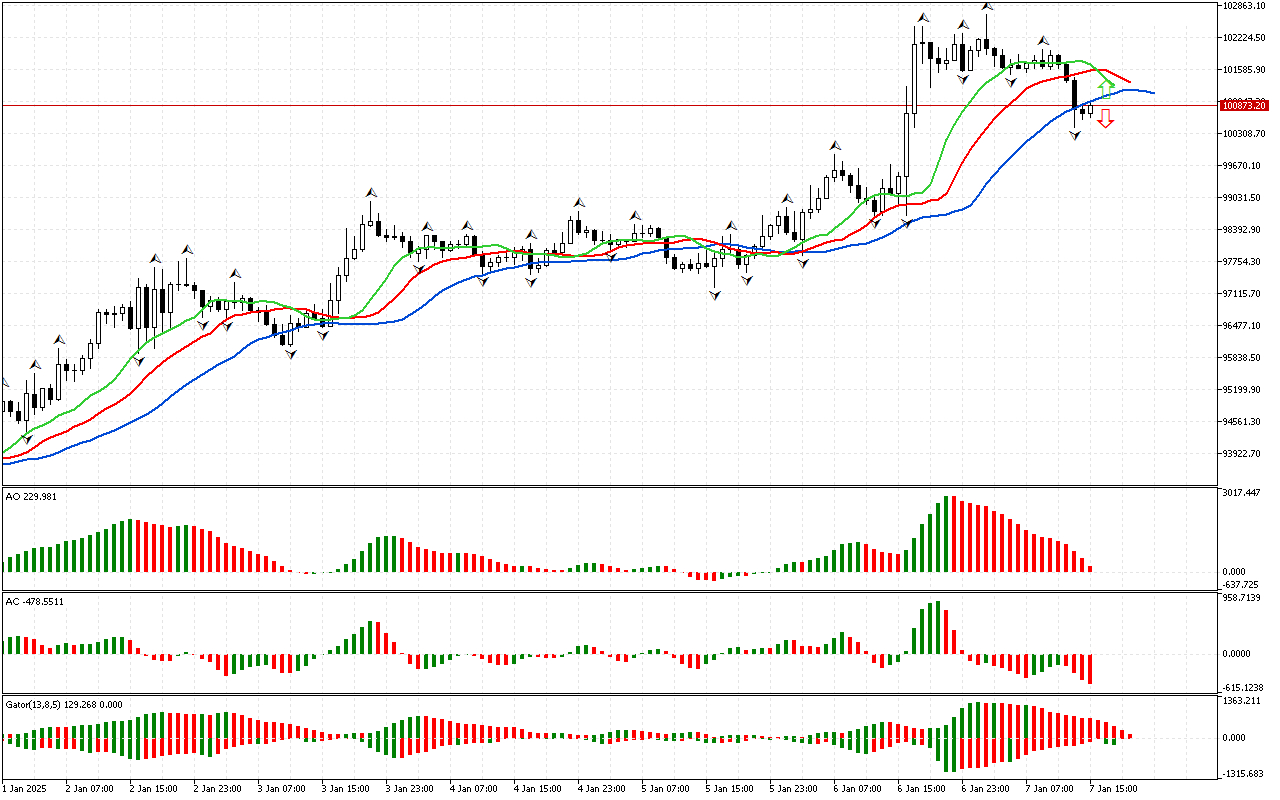1280x800 pixels.
Task: Click the AC -478.5511 indicator label
Action: 34,602
